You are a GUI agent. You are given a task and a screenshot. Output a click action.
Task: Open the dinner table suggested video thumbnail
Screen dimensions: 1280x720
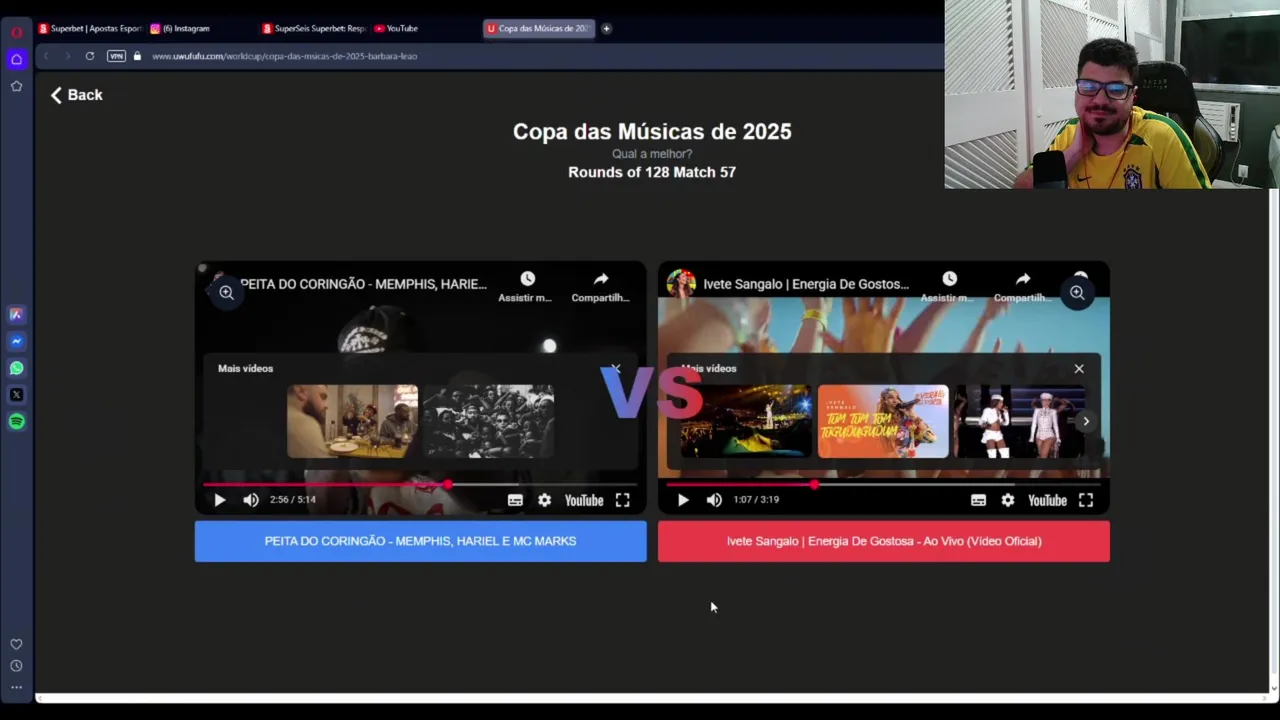[x=353, y=421]
